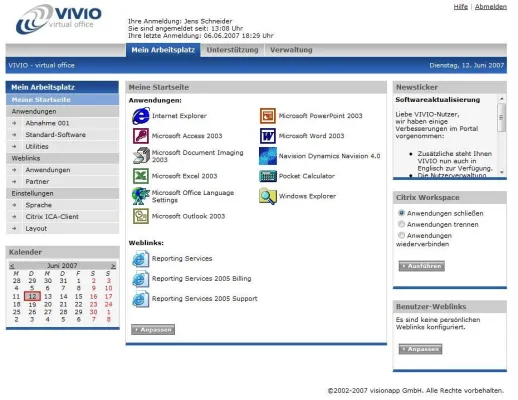Open the Sprache settings link
The image size is (518, 400).
tap(39, 205)
